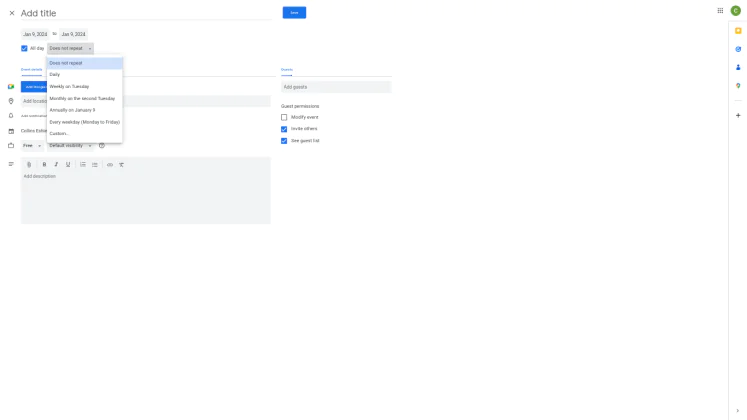Close the event editor with the X icon
The height and width of the screenshot is (420, 747).
point(12,13)
